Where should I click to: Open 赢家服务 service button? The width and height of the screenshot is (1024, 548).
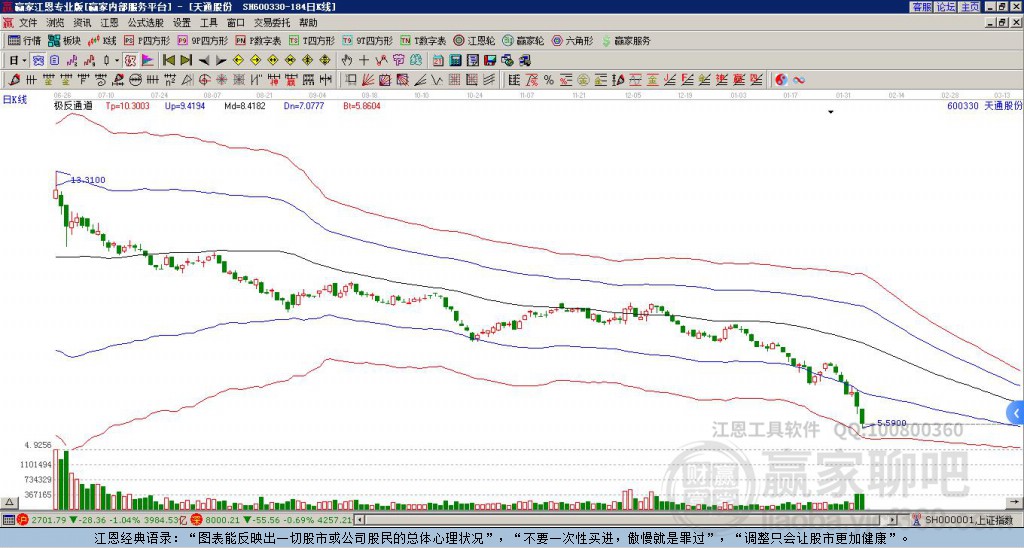pos(626,40)
